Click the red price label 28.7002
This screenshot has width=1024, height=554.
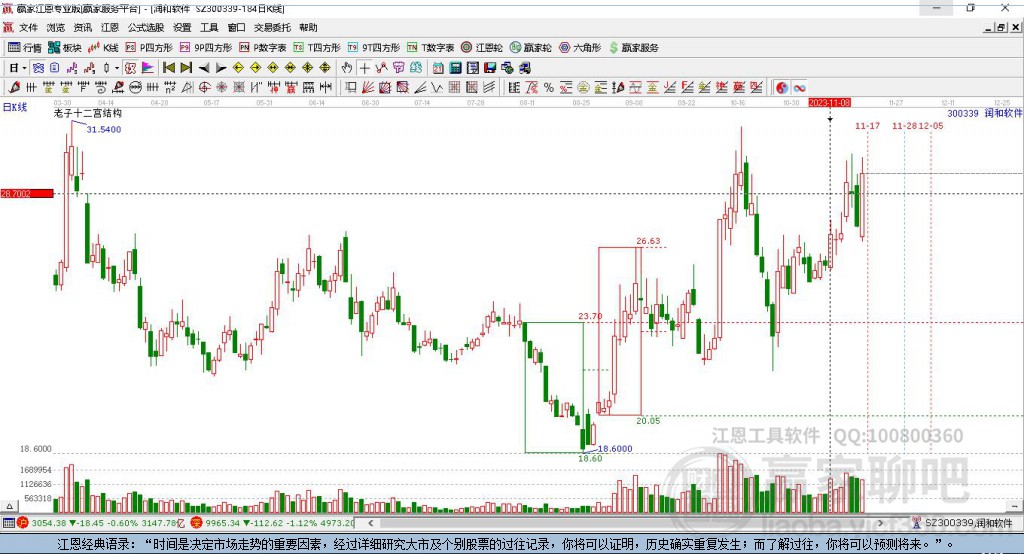[x=27, y=193]
